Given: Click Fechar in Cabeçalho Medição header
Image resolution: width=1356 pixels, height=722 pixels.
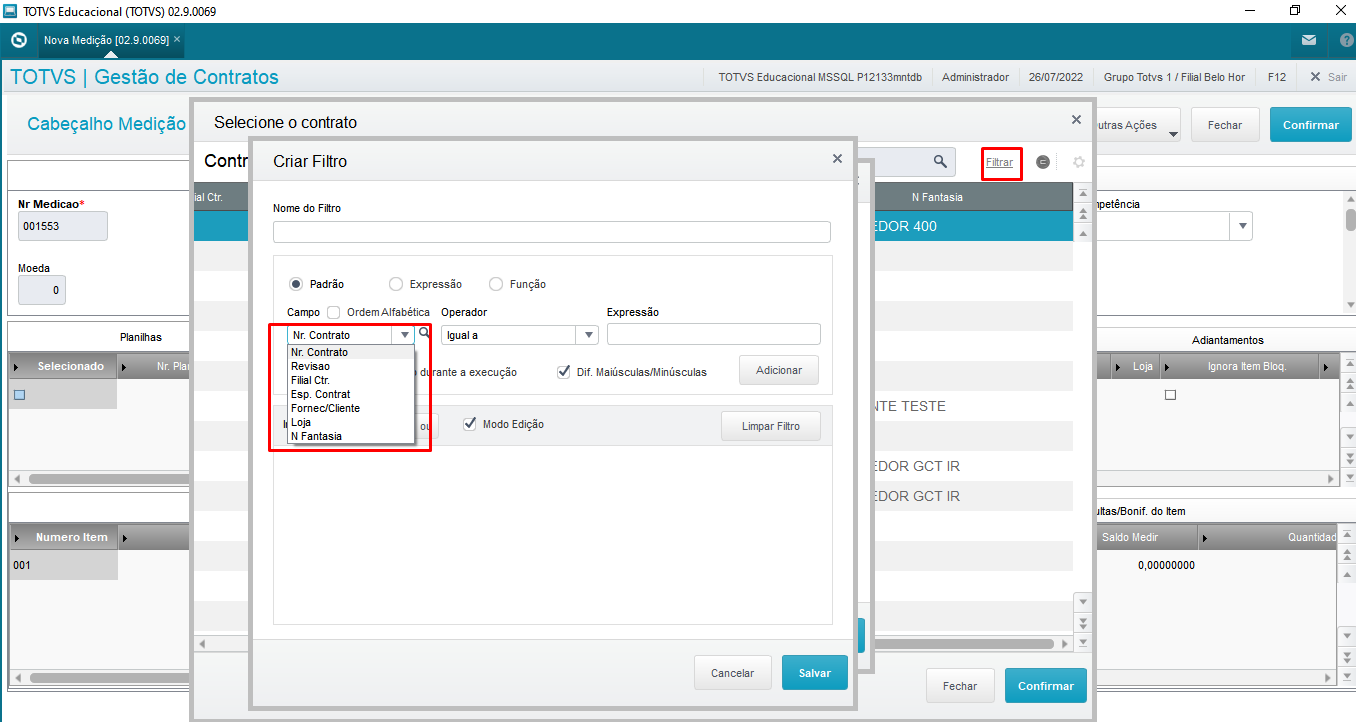Looking at the screenshot, I should pyautogui.click(x=1225, y=125).
